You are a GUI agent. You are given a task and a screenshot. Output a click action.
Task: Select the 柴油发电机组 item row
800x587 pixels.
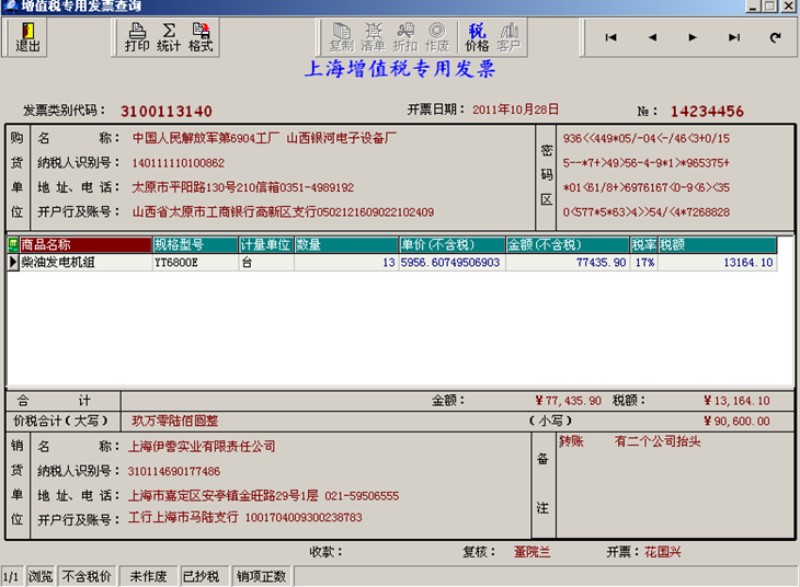[x=85, y=263]
